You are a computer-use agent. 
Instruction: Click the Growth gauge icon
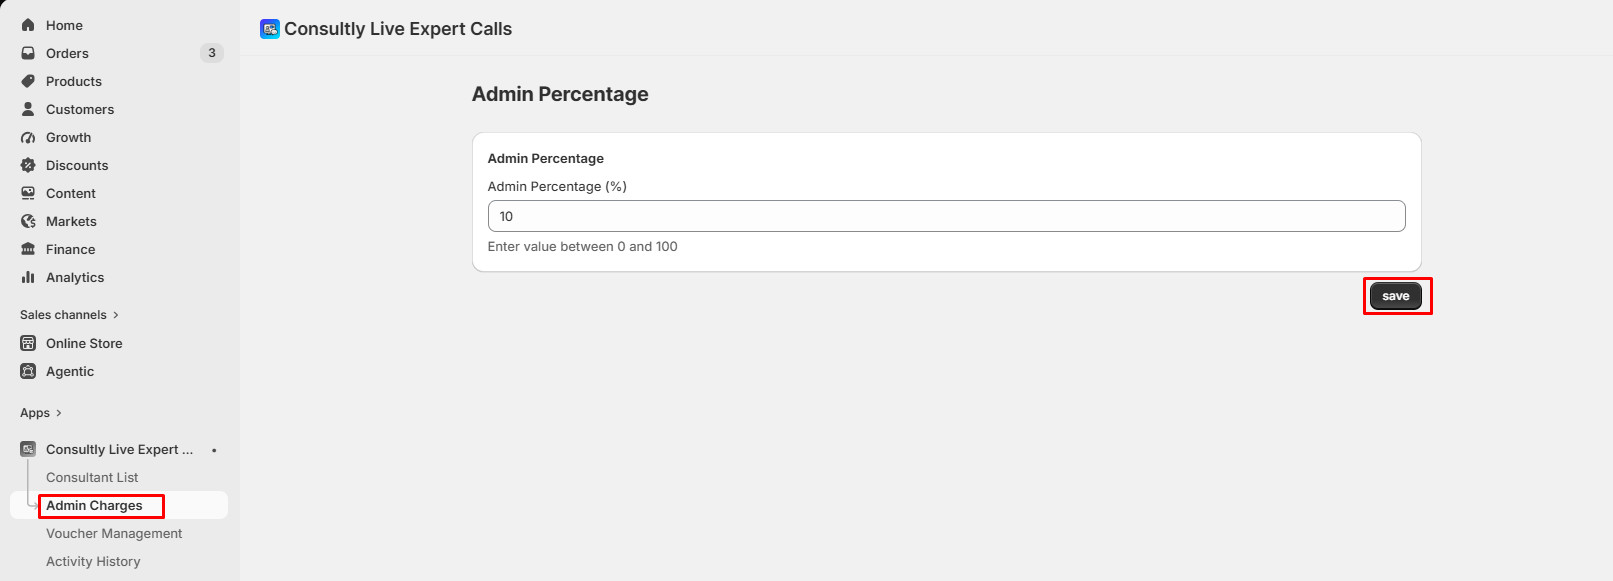[x=28, y=137]
